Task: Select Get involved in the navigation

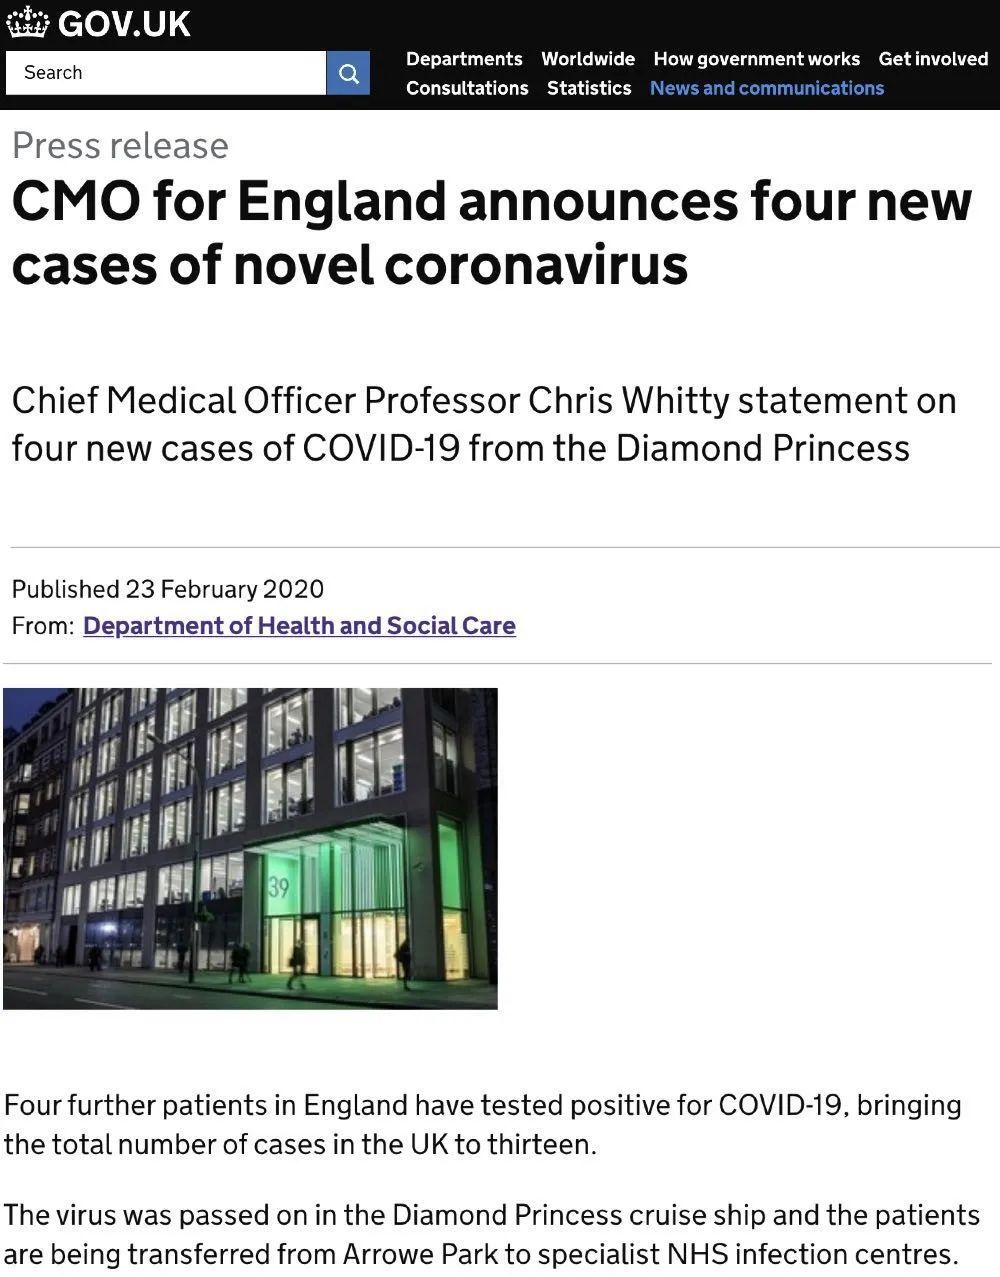Action: pyautogui.click(x=933, y=59)
